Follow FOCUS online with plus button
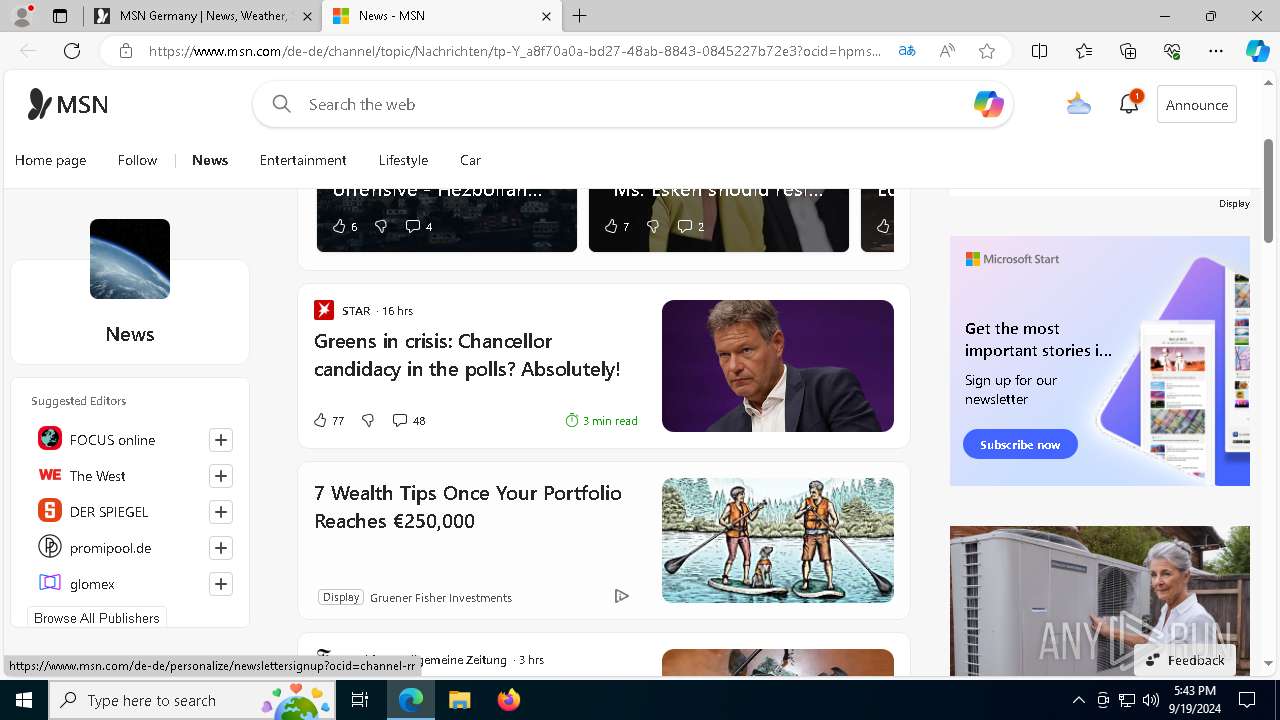This screenshot has height=720, width=1280. tap(221, 440)
